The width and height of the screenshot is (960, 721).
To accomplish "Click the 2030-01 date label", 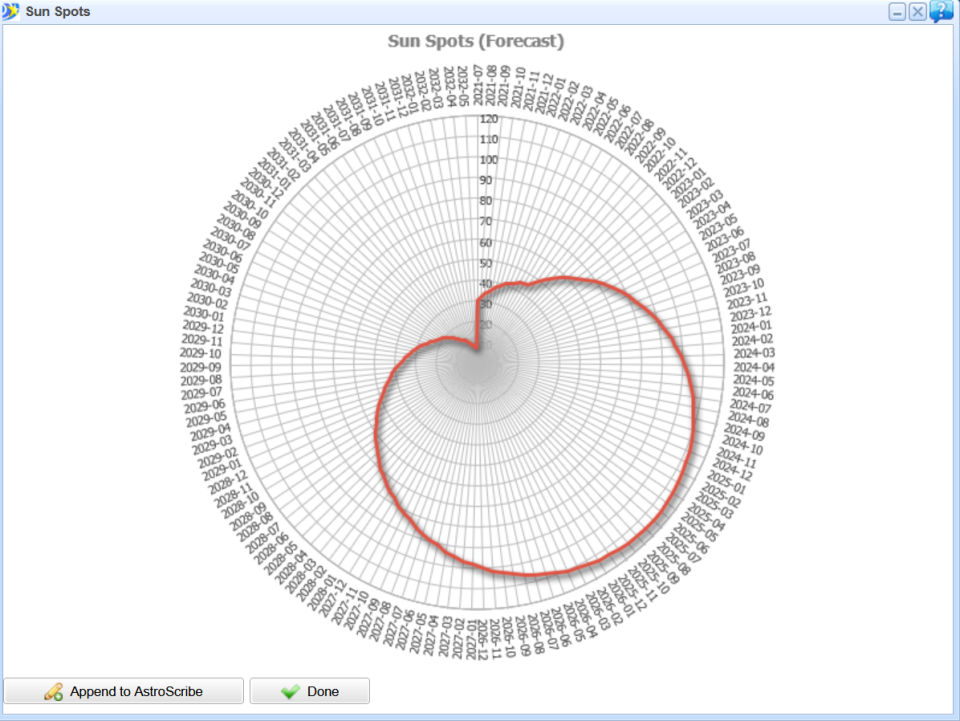I will click(x=204, y=313).
